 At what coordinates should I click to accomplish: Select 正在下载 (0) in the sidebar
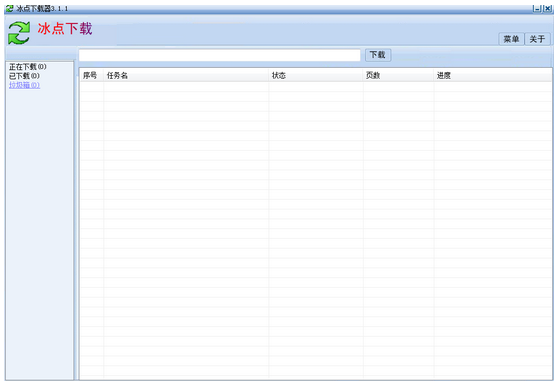tap(28, 67)
